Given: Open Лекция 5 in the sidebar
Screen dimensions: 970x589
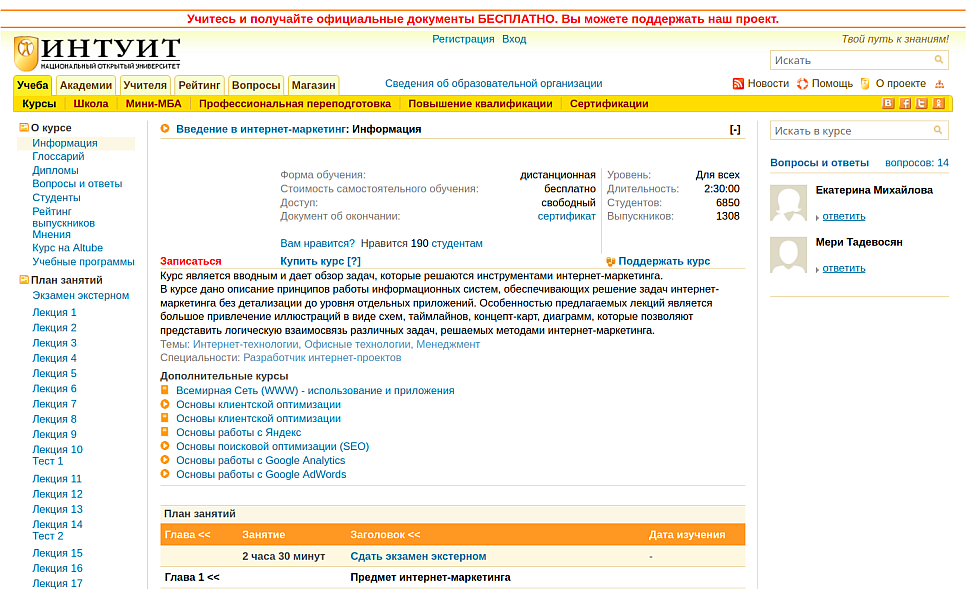Looking at the screenshot, I should pyautogui.click(x=54, y=373).
